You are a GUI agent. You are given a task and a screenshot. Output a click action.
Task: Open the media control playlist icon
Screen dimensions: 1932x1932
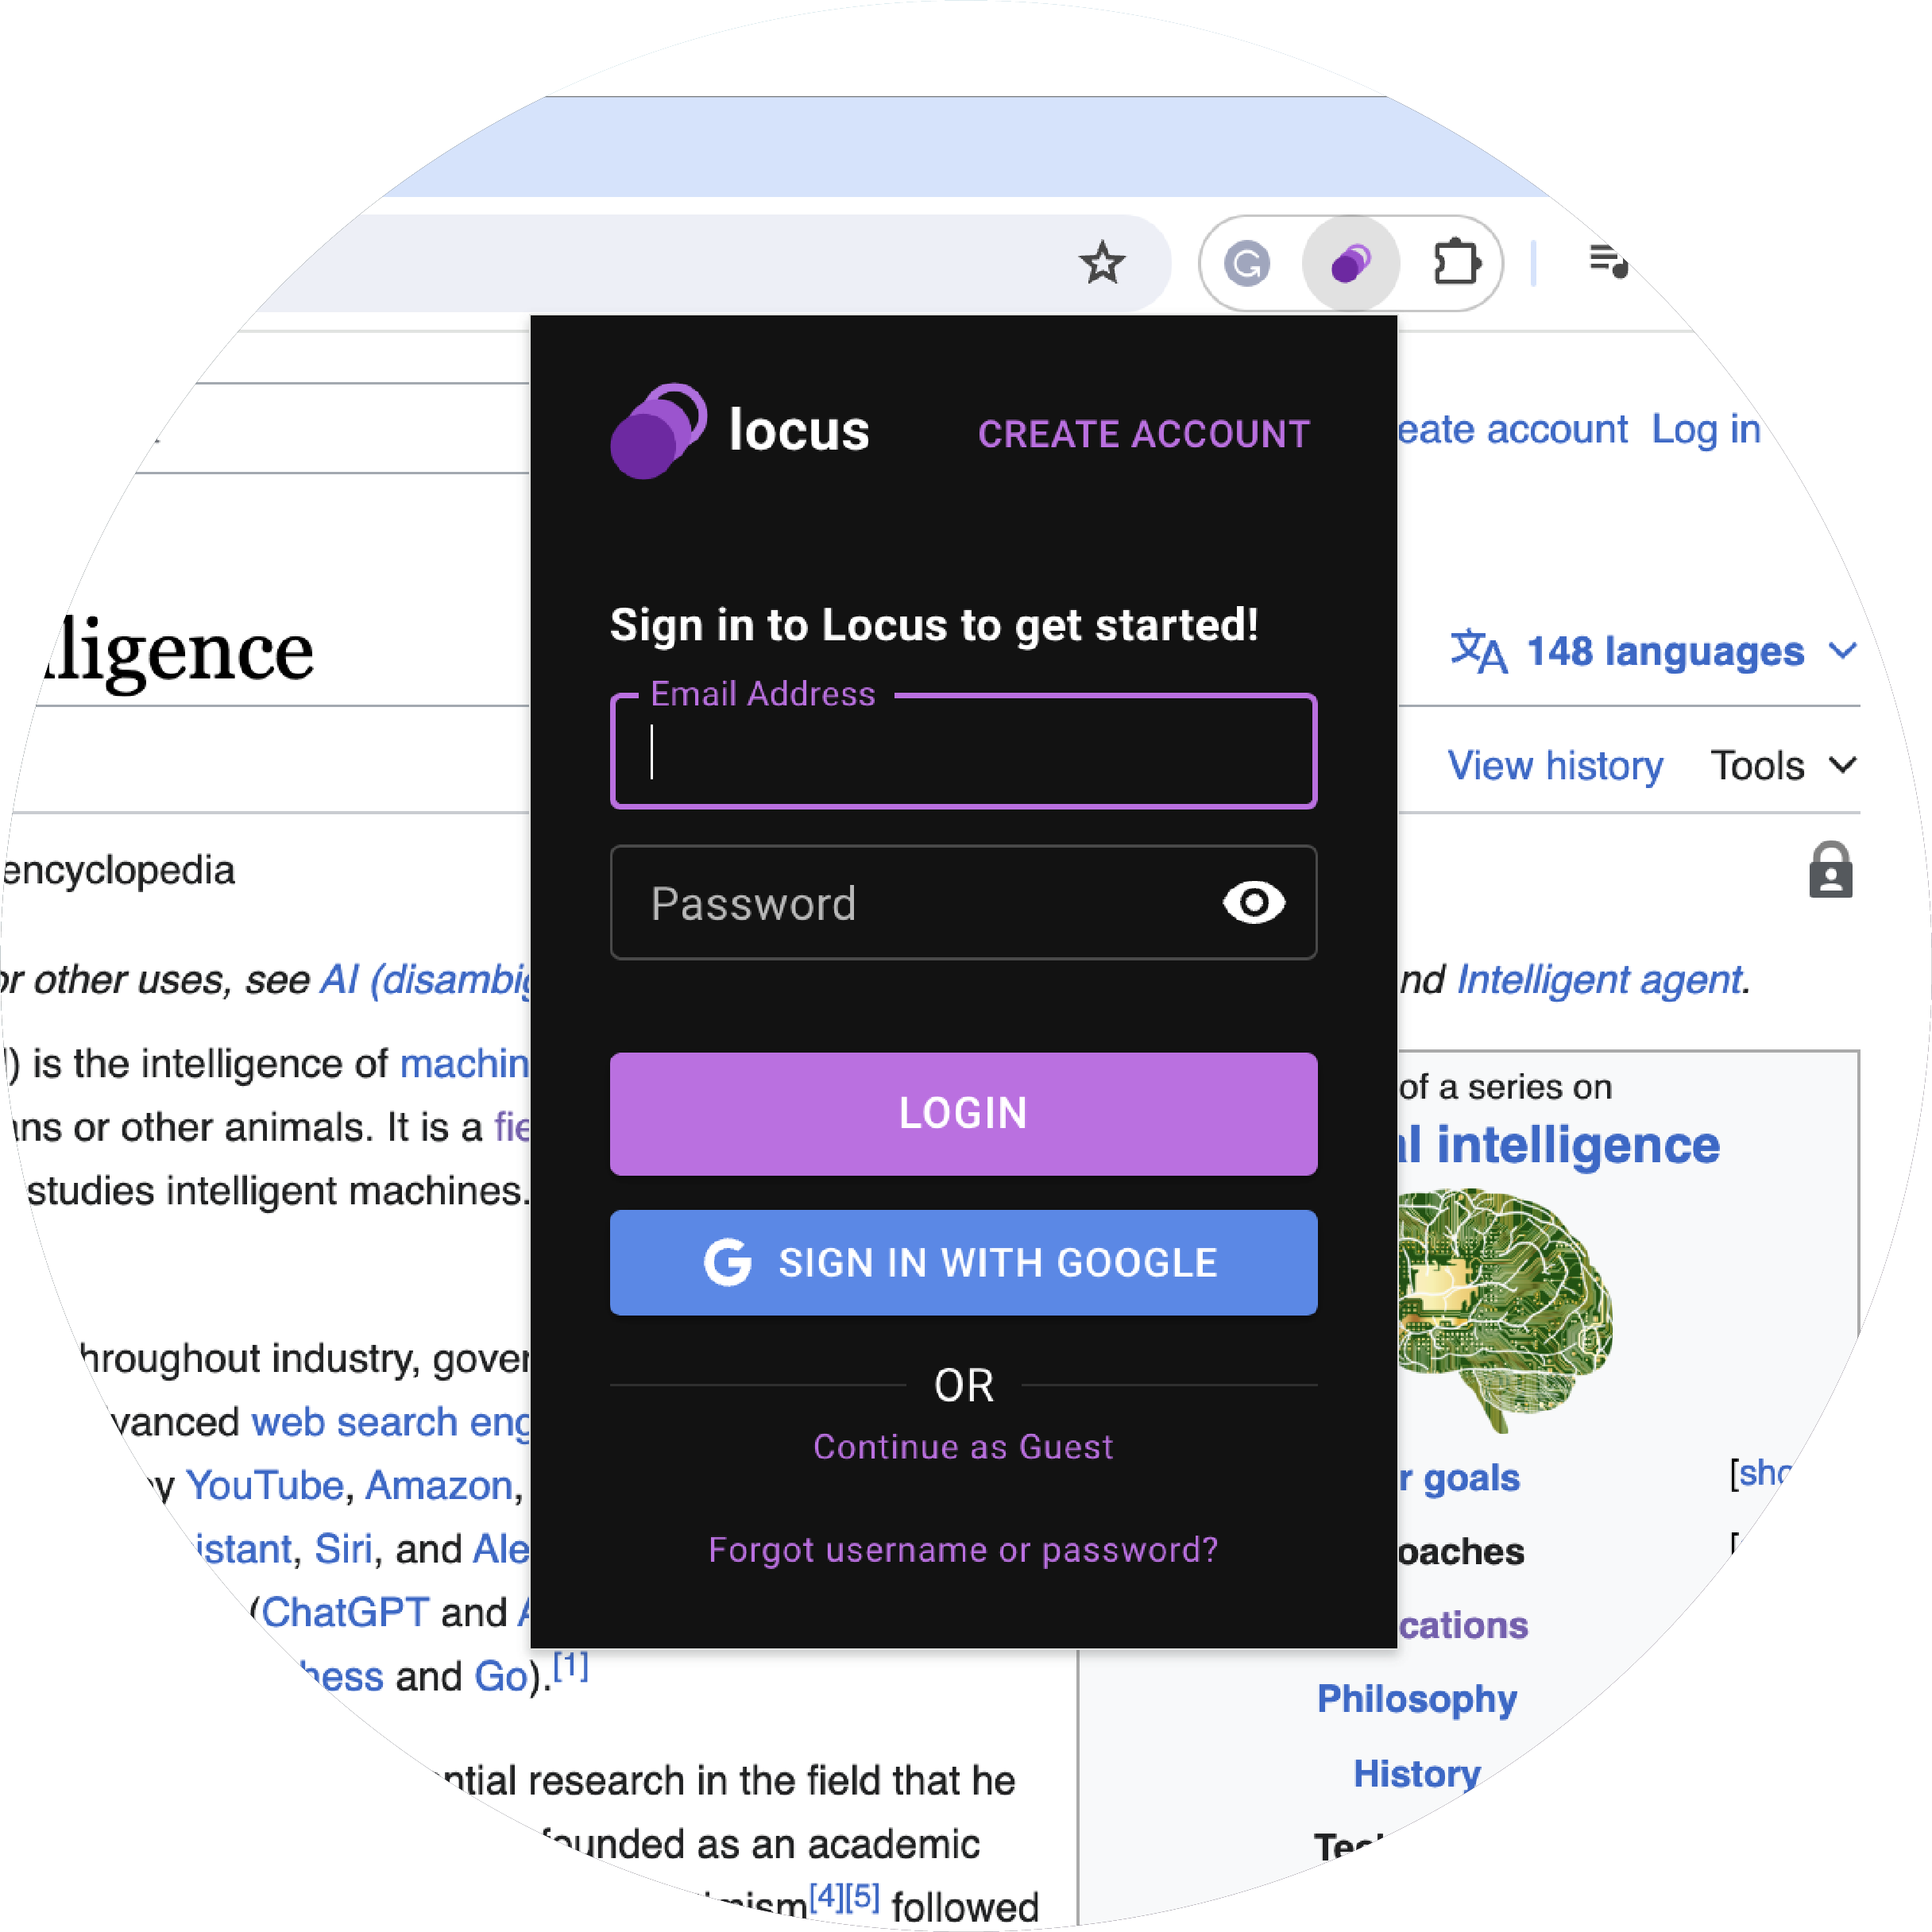pyautogui.click(x=1609, y=262)
